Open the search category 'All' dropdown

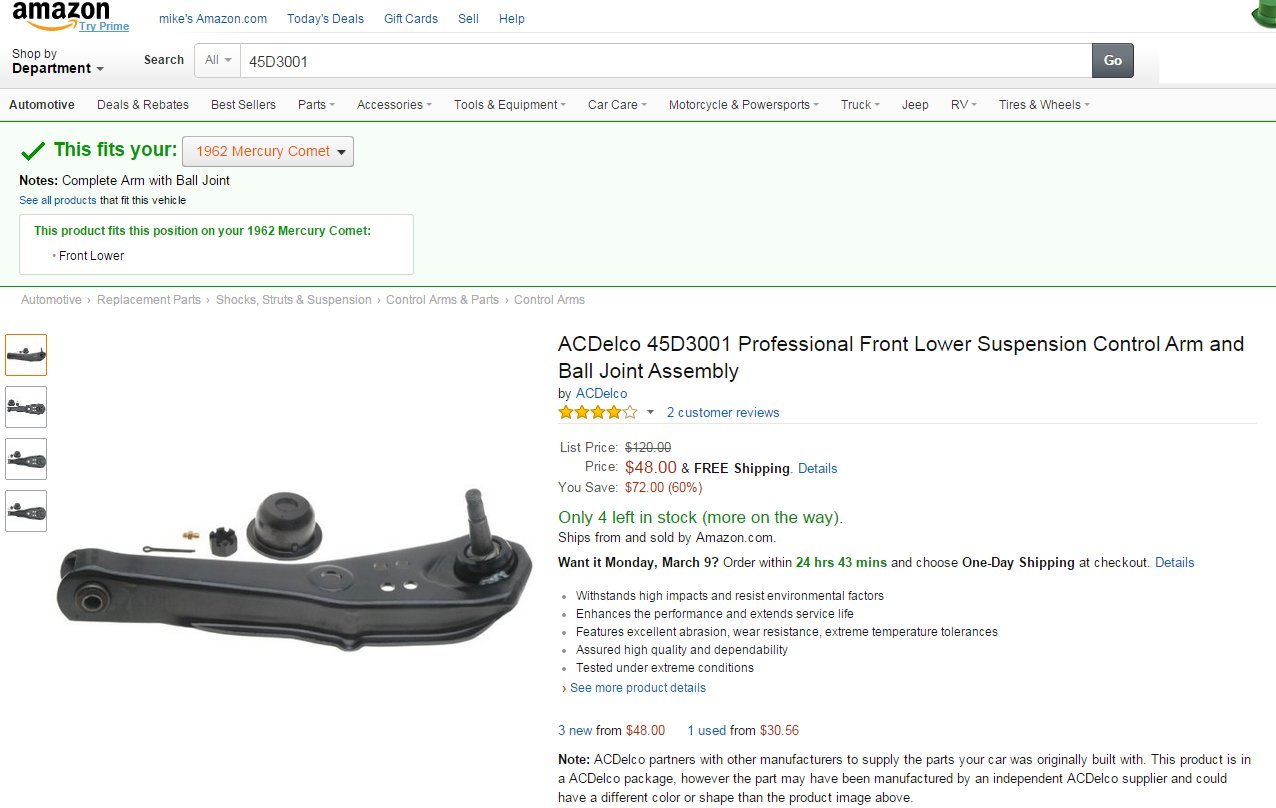tap(218, 60)
